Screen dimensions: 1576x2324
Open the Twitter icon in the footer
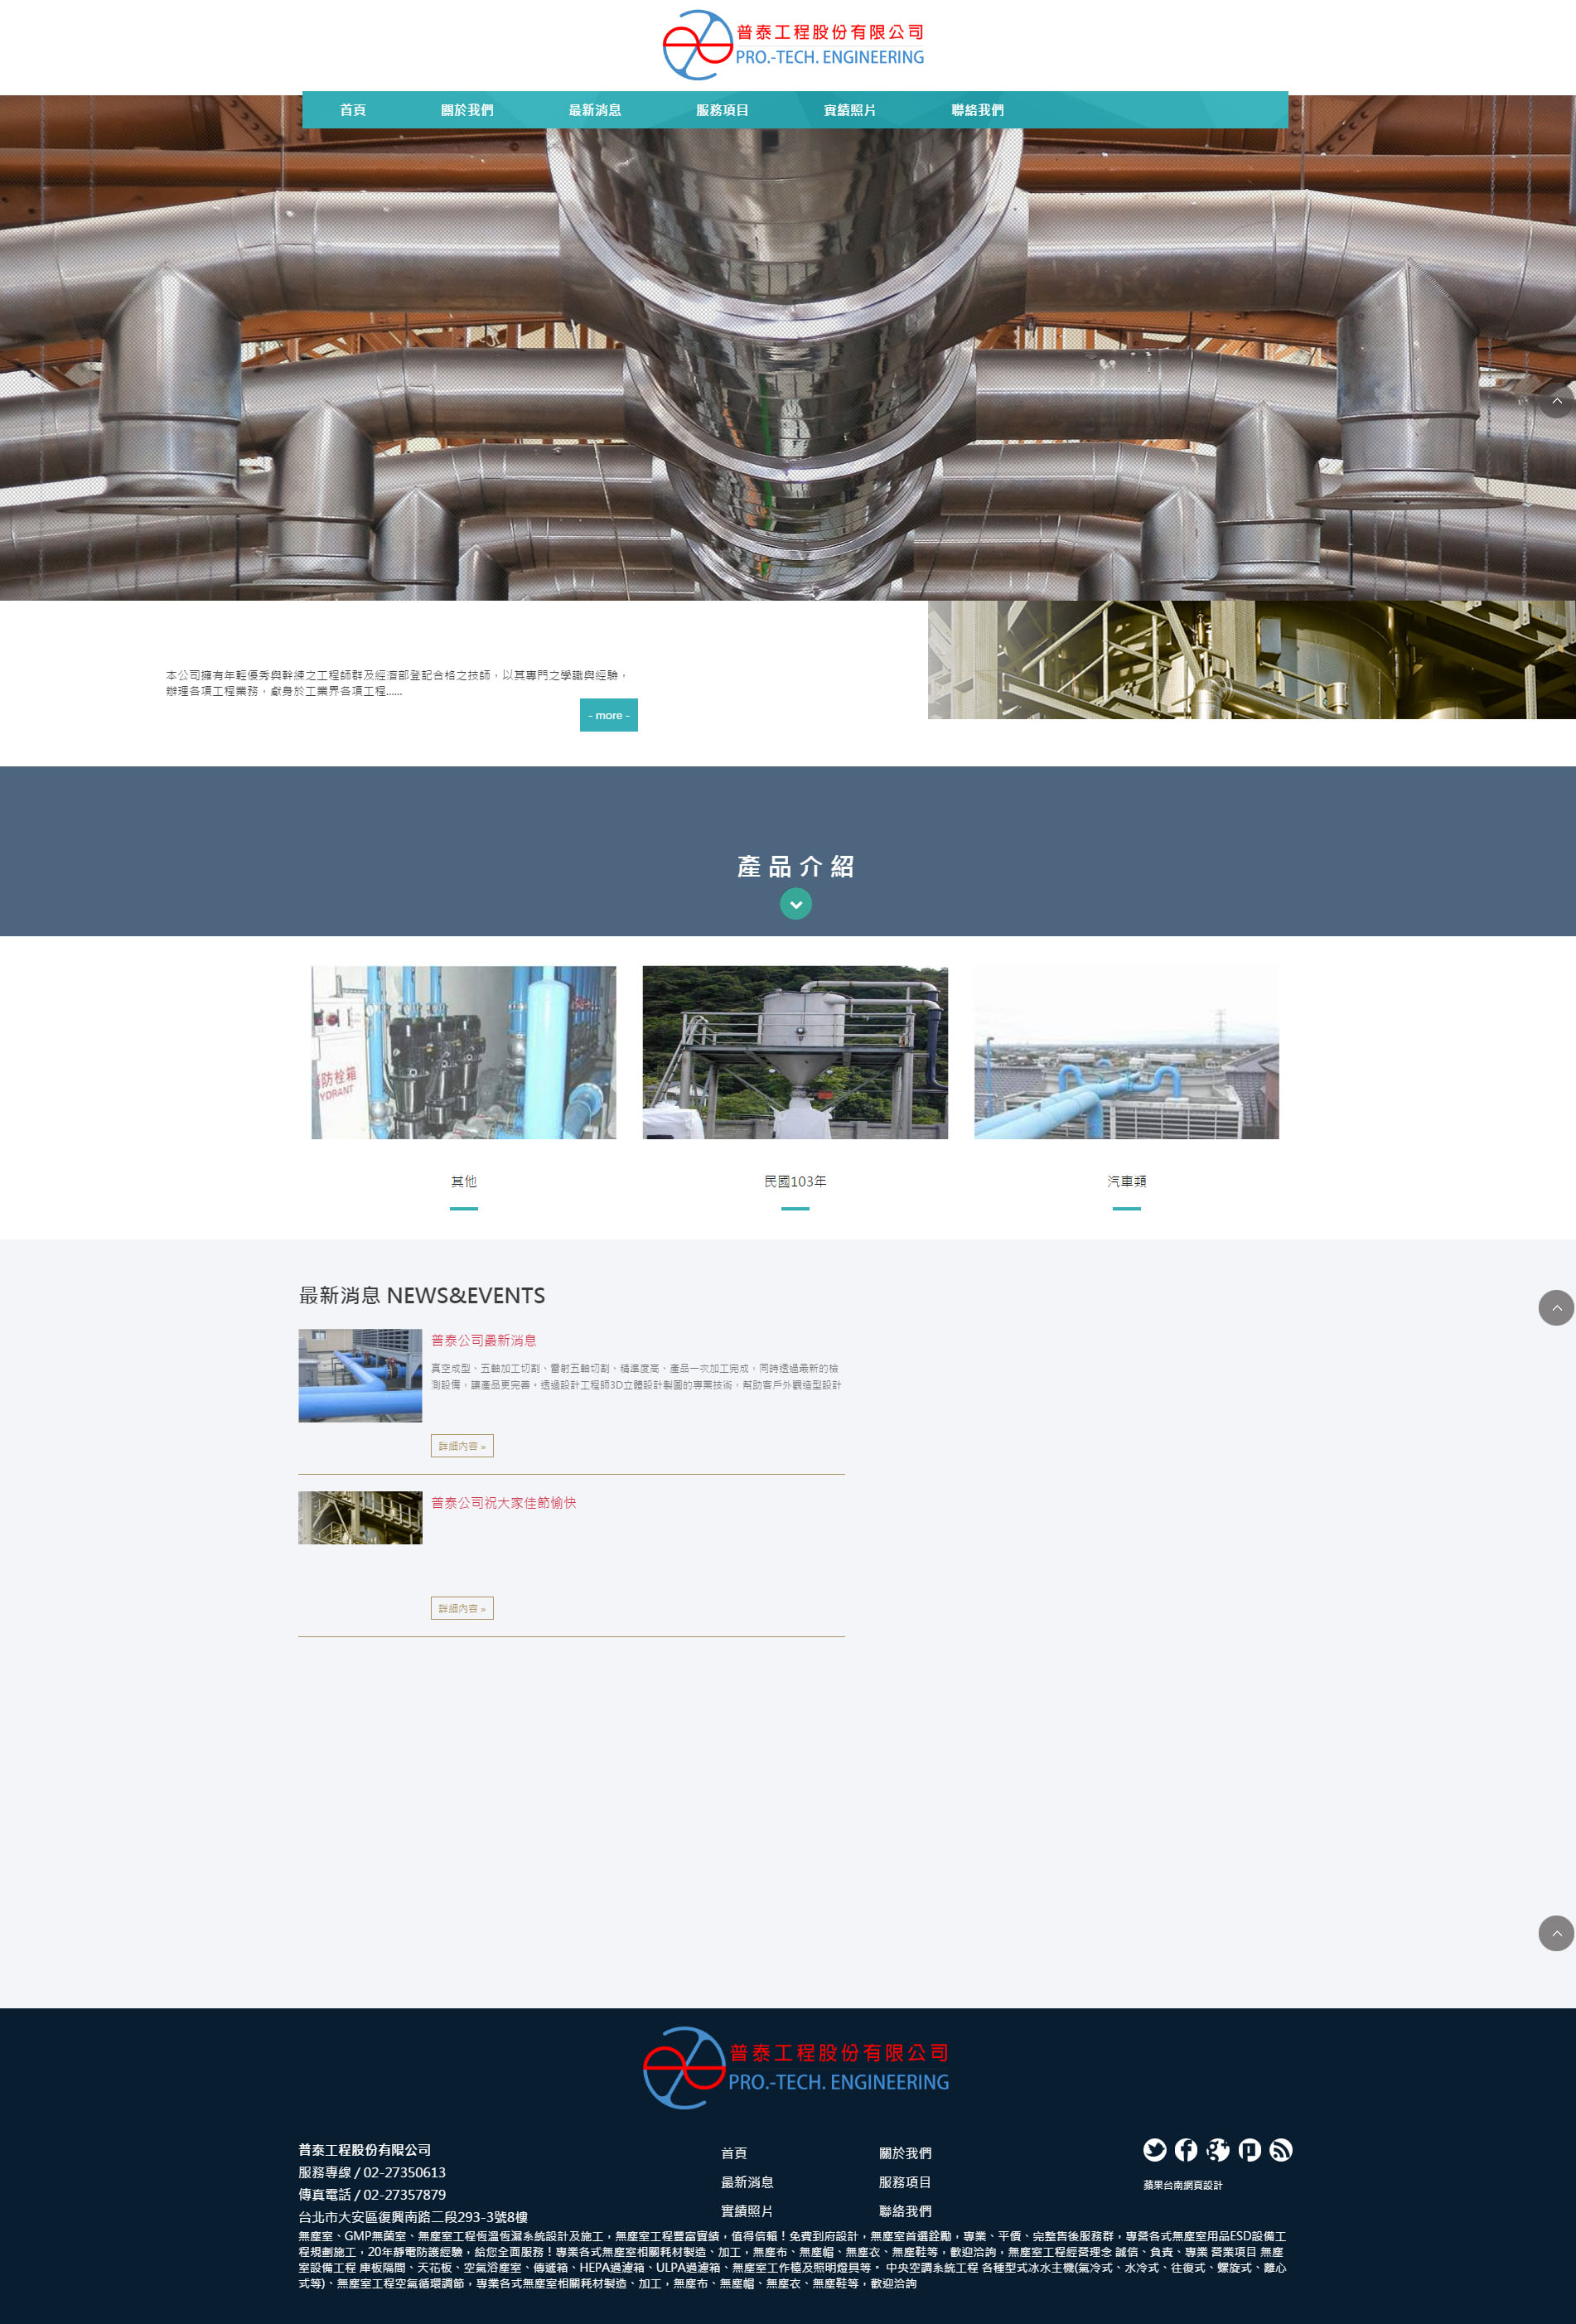click(1154, 2150)
